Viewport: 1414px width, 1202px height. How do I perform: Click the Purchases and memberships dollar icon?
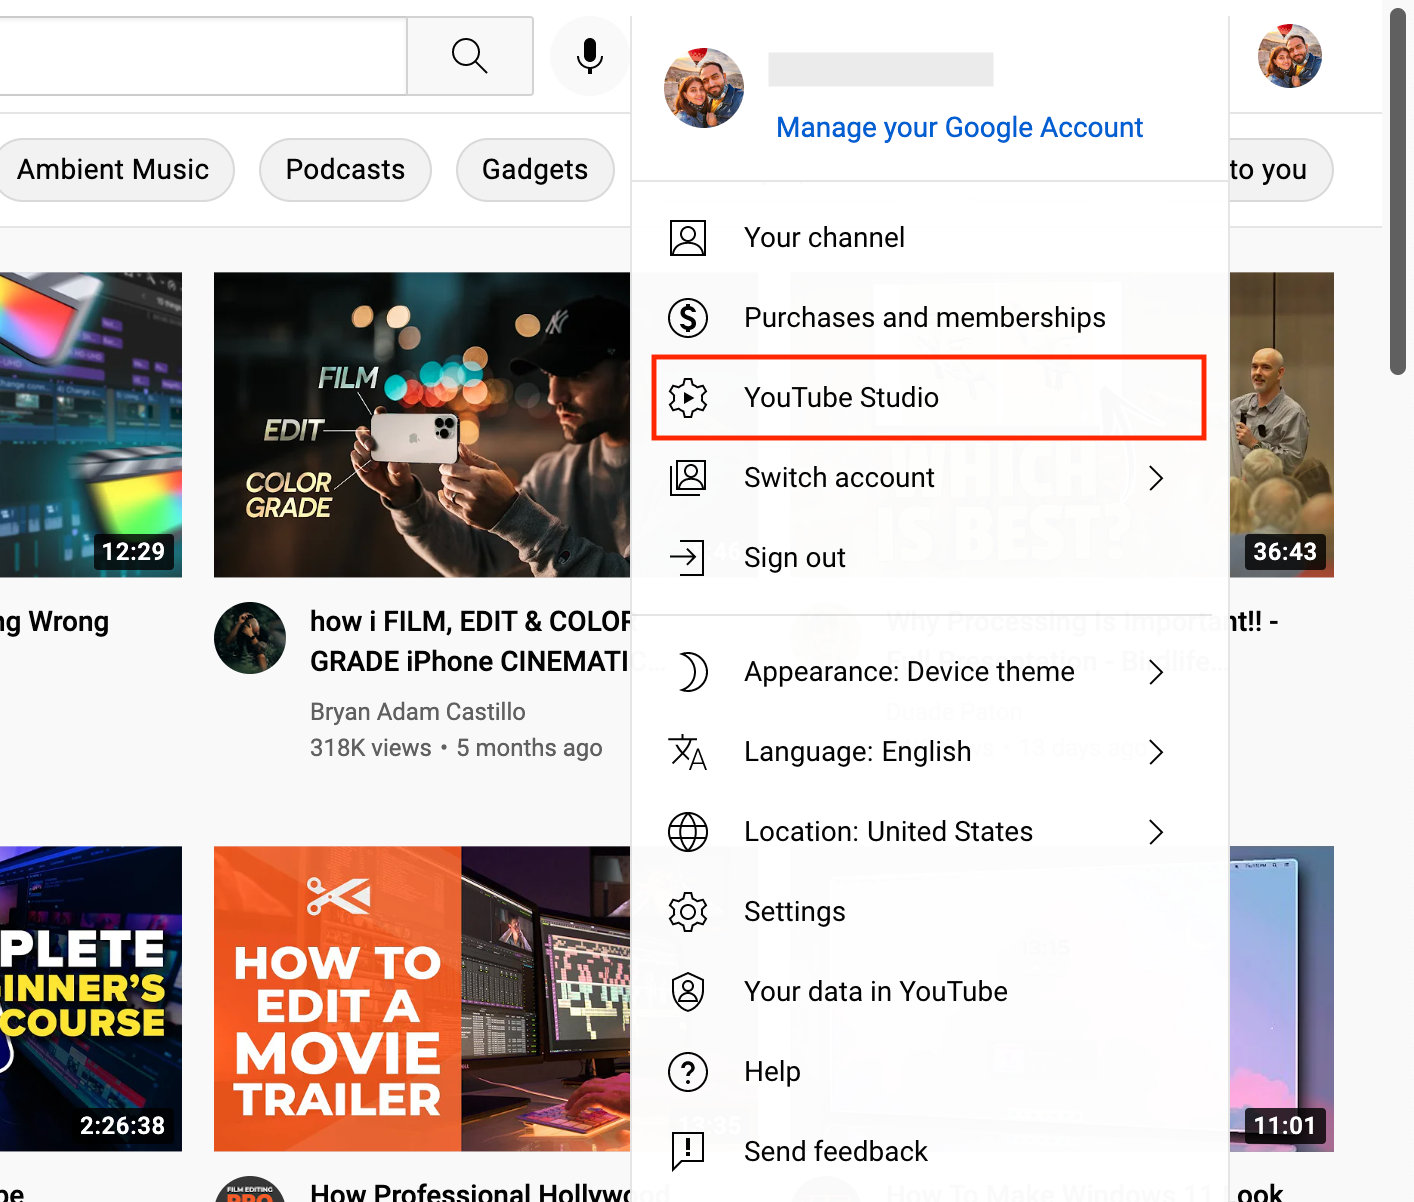[688, 318]
